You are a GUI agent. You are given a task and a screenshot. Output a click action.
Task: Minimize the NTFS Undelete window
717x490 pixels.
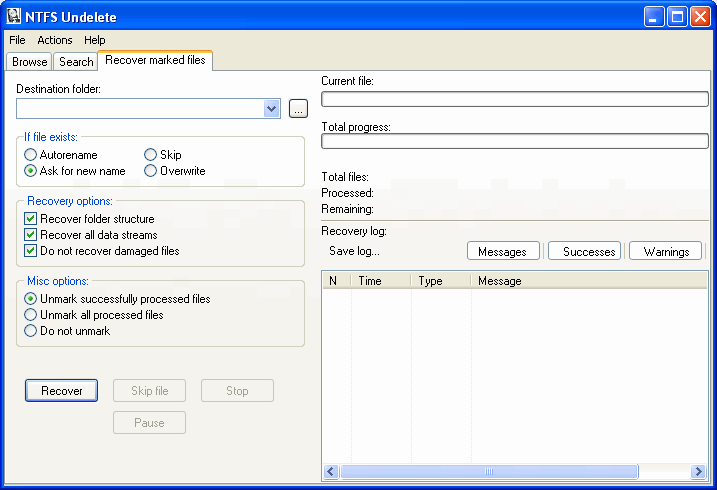click(654, 17)
